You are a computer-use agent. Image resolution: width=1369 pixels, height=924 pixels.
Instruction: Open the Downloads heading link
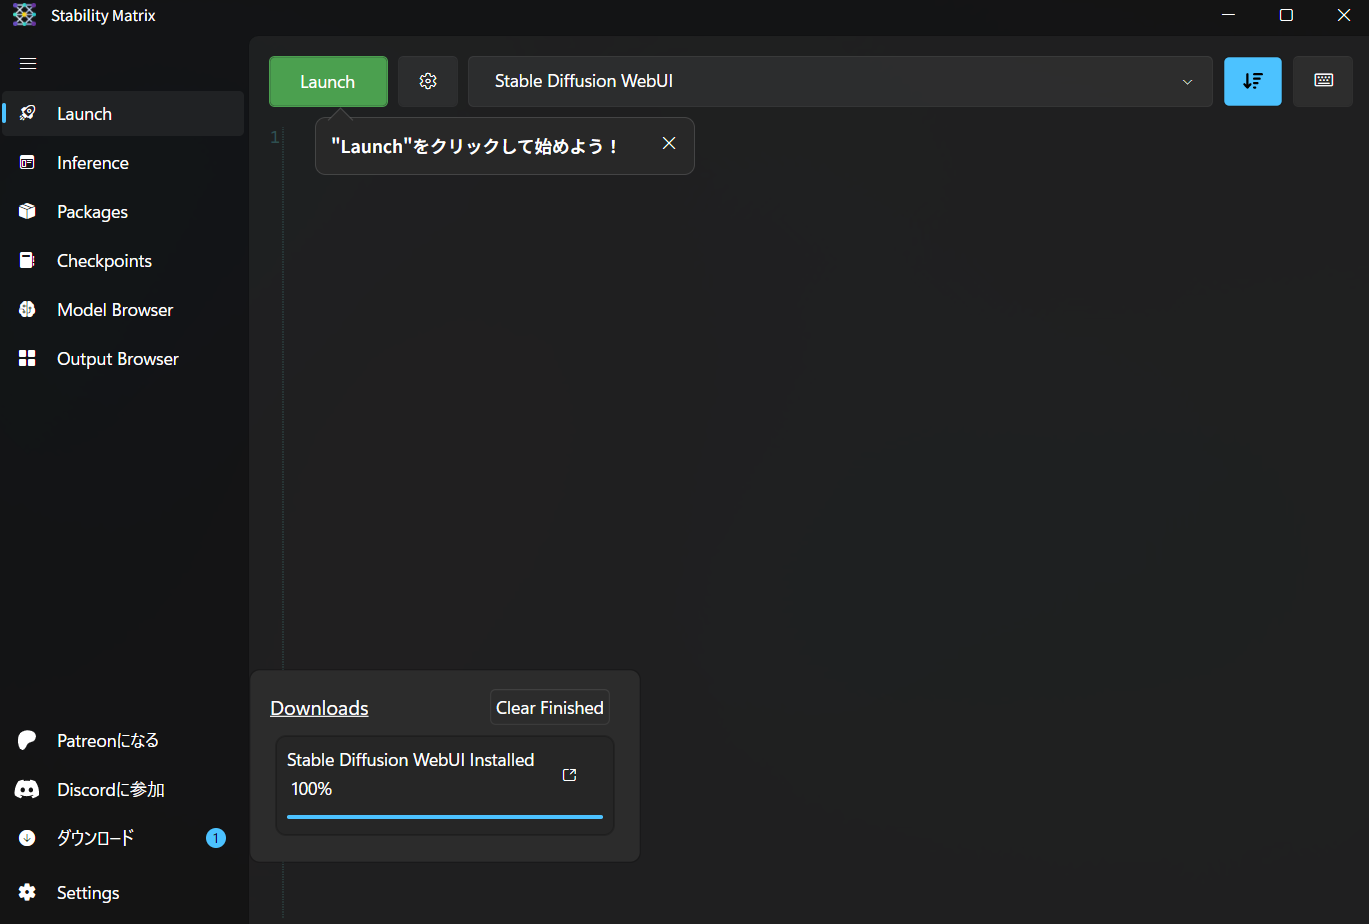(x=319, y=708)
